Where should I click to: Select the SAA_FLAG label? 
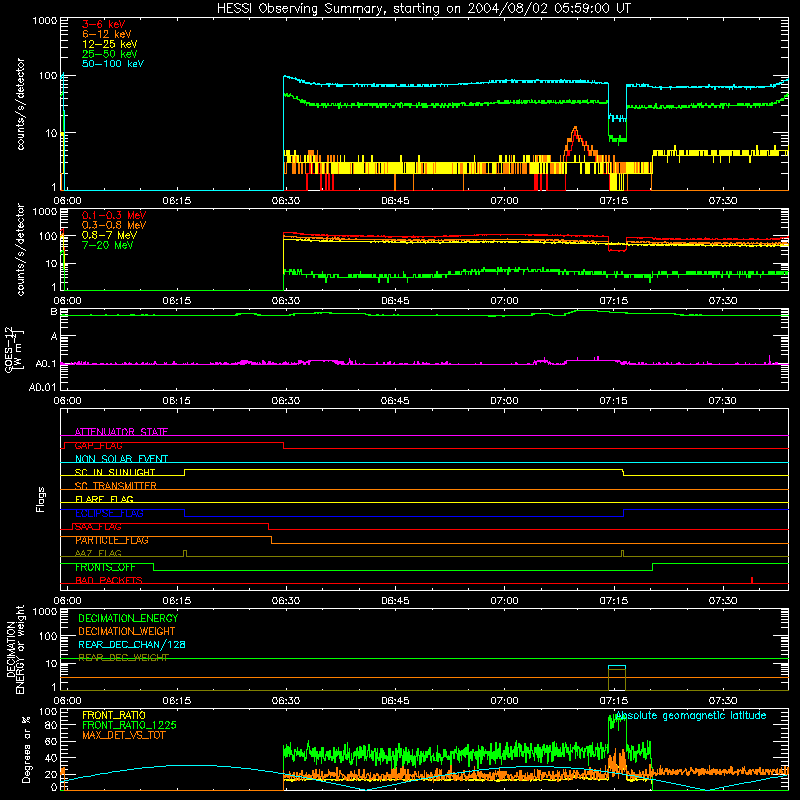point(97,527)
